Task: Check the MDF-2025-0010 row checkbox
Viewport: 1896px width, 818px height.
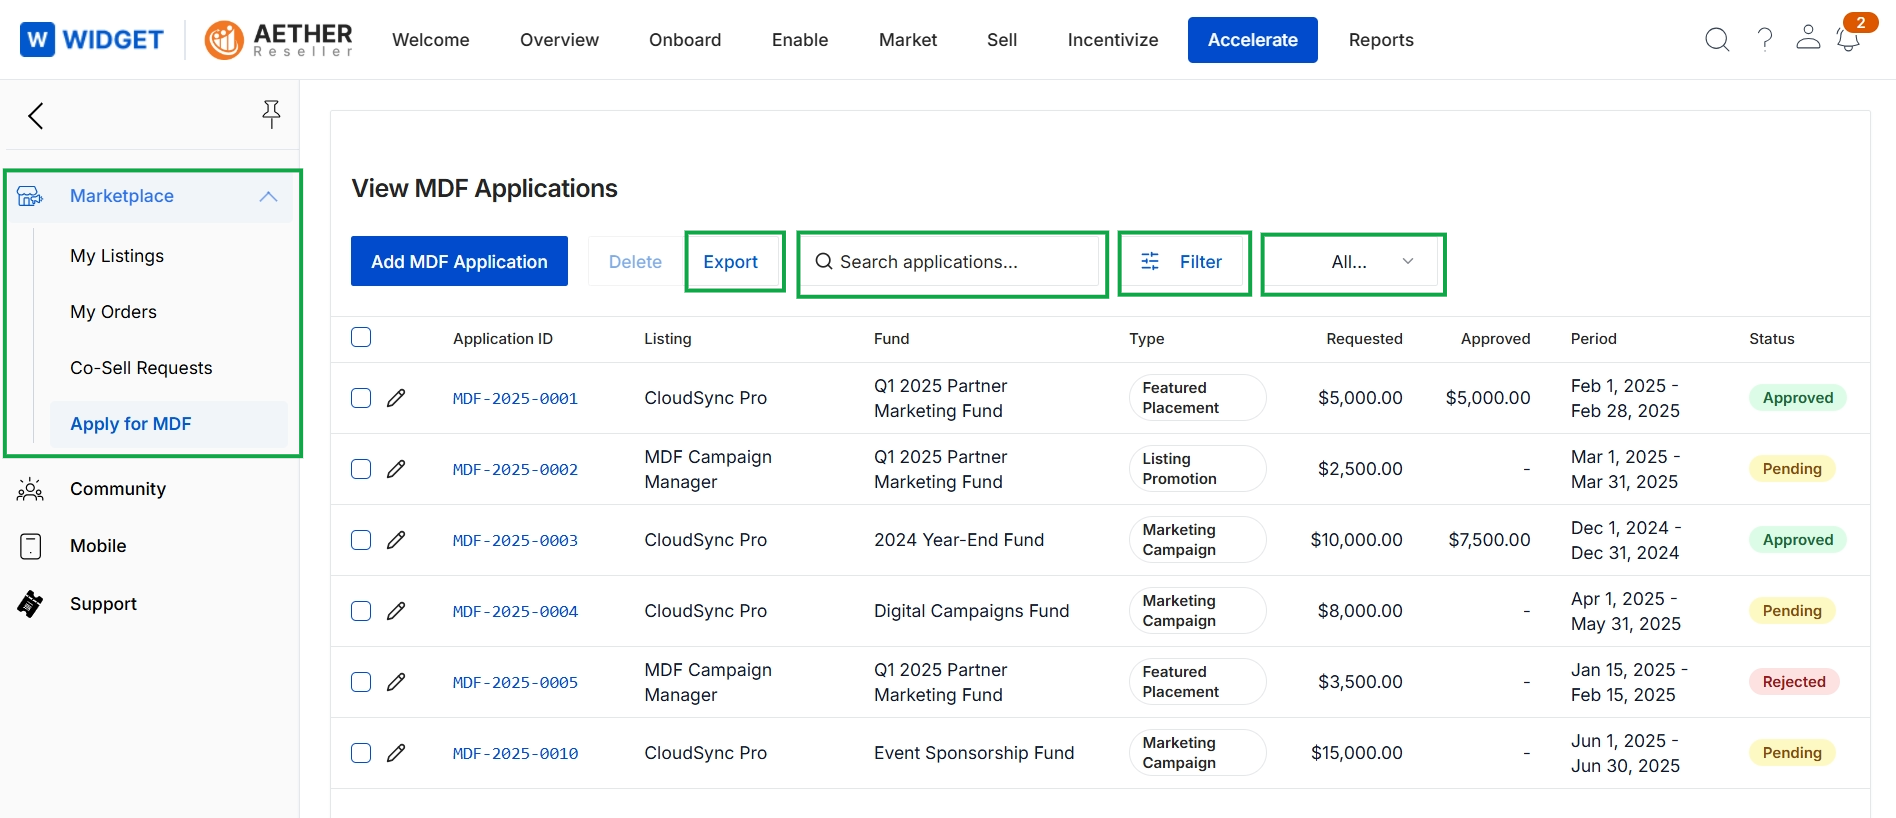Action: tap(361, 753)
